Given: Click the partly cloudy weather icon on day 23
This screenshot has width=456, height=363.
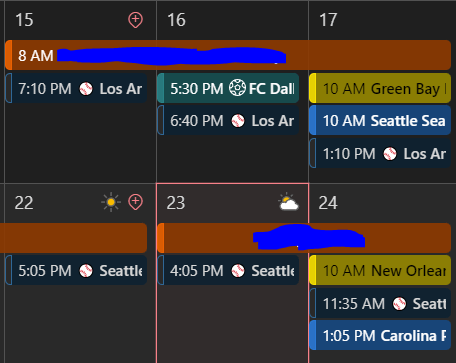Looking at the screenshot, I should click(x=288, y=202).
